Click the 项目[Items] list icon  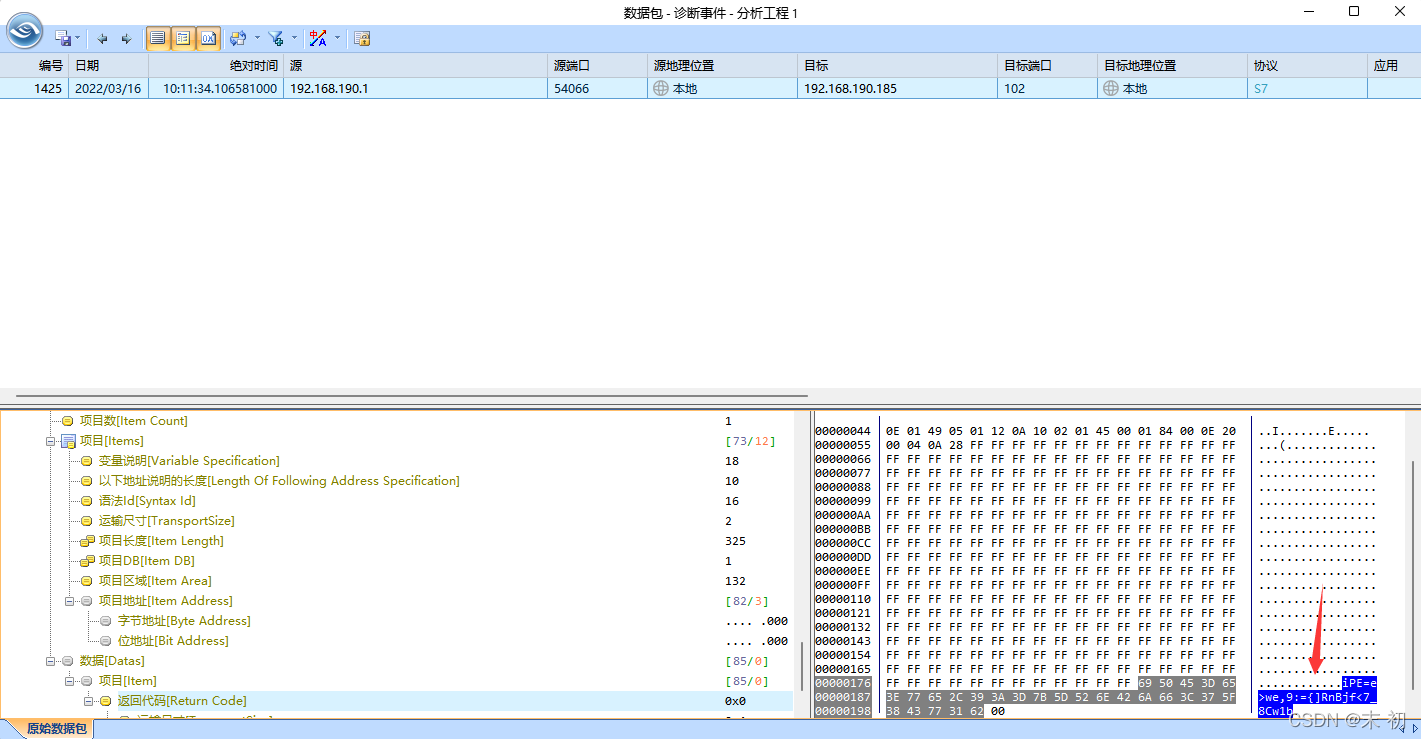[x=68, y=441]
